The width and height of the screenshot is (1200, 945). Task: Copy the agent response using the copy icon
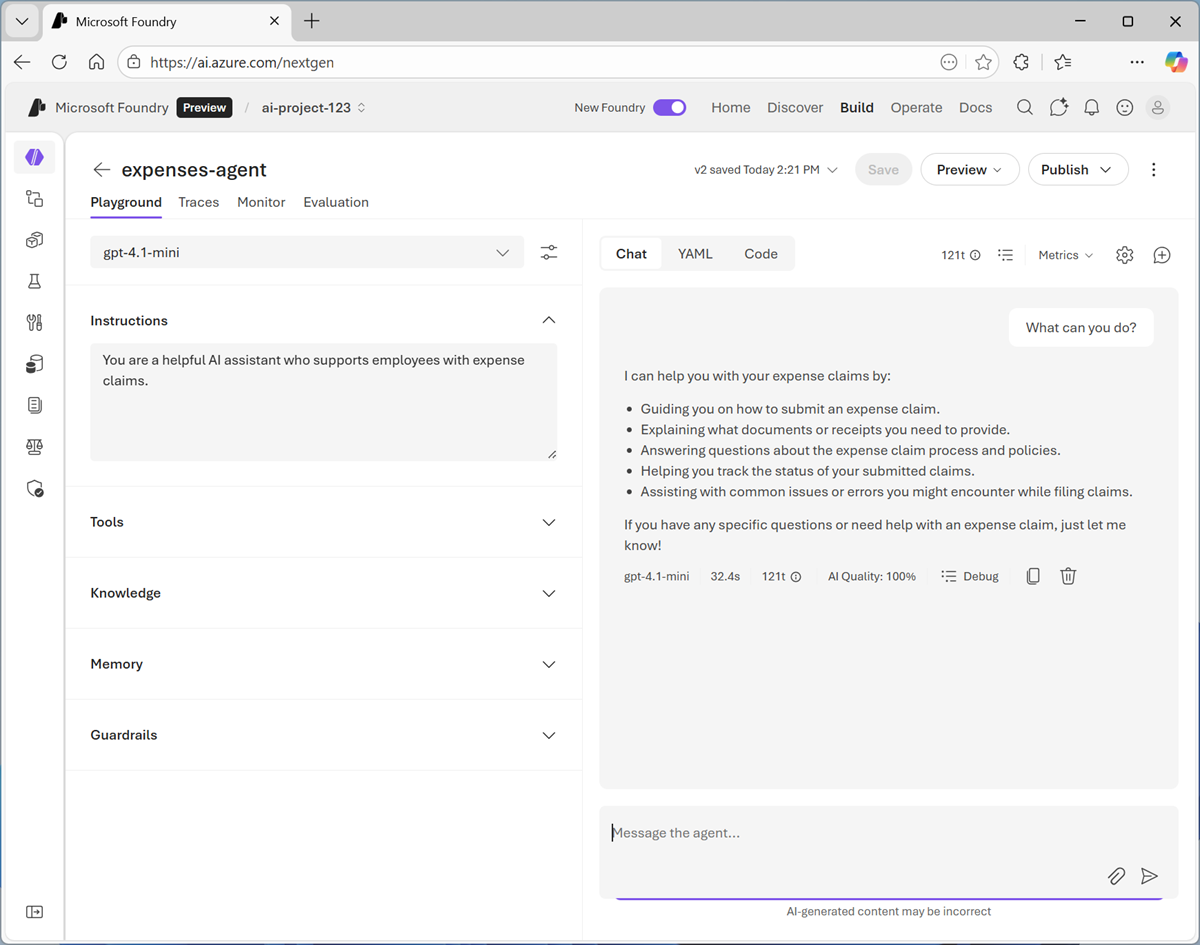point(1032,576)
